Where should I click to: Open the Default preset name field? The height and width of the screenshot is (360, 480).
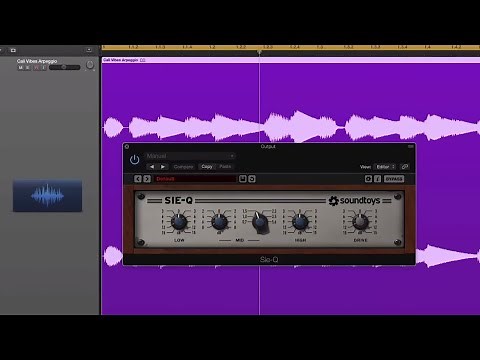(x=195, y=179)
